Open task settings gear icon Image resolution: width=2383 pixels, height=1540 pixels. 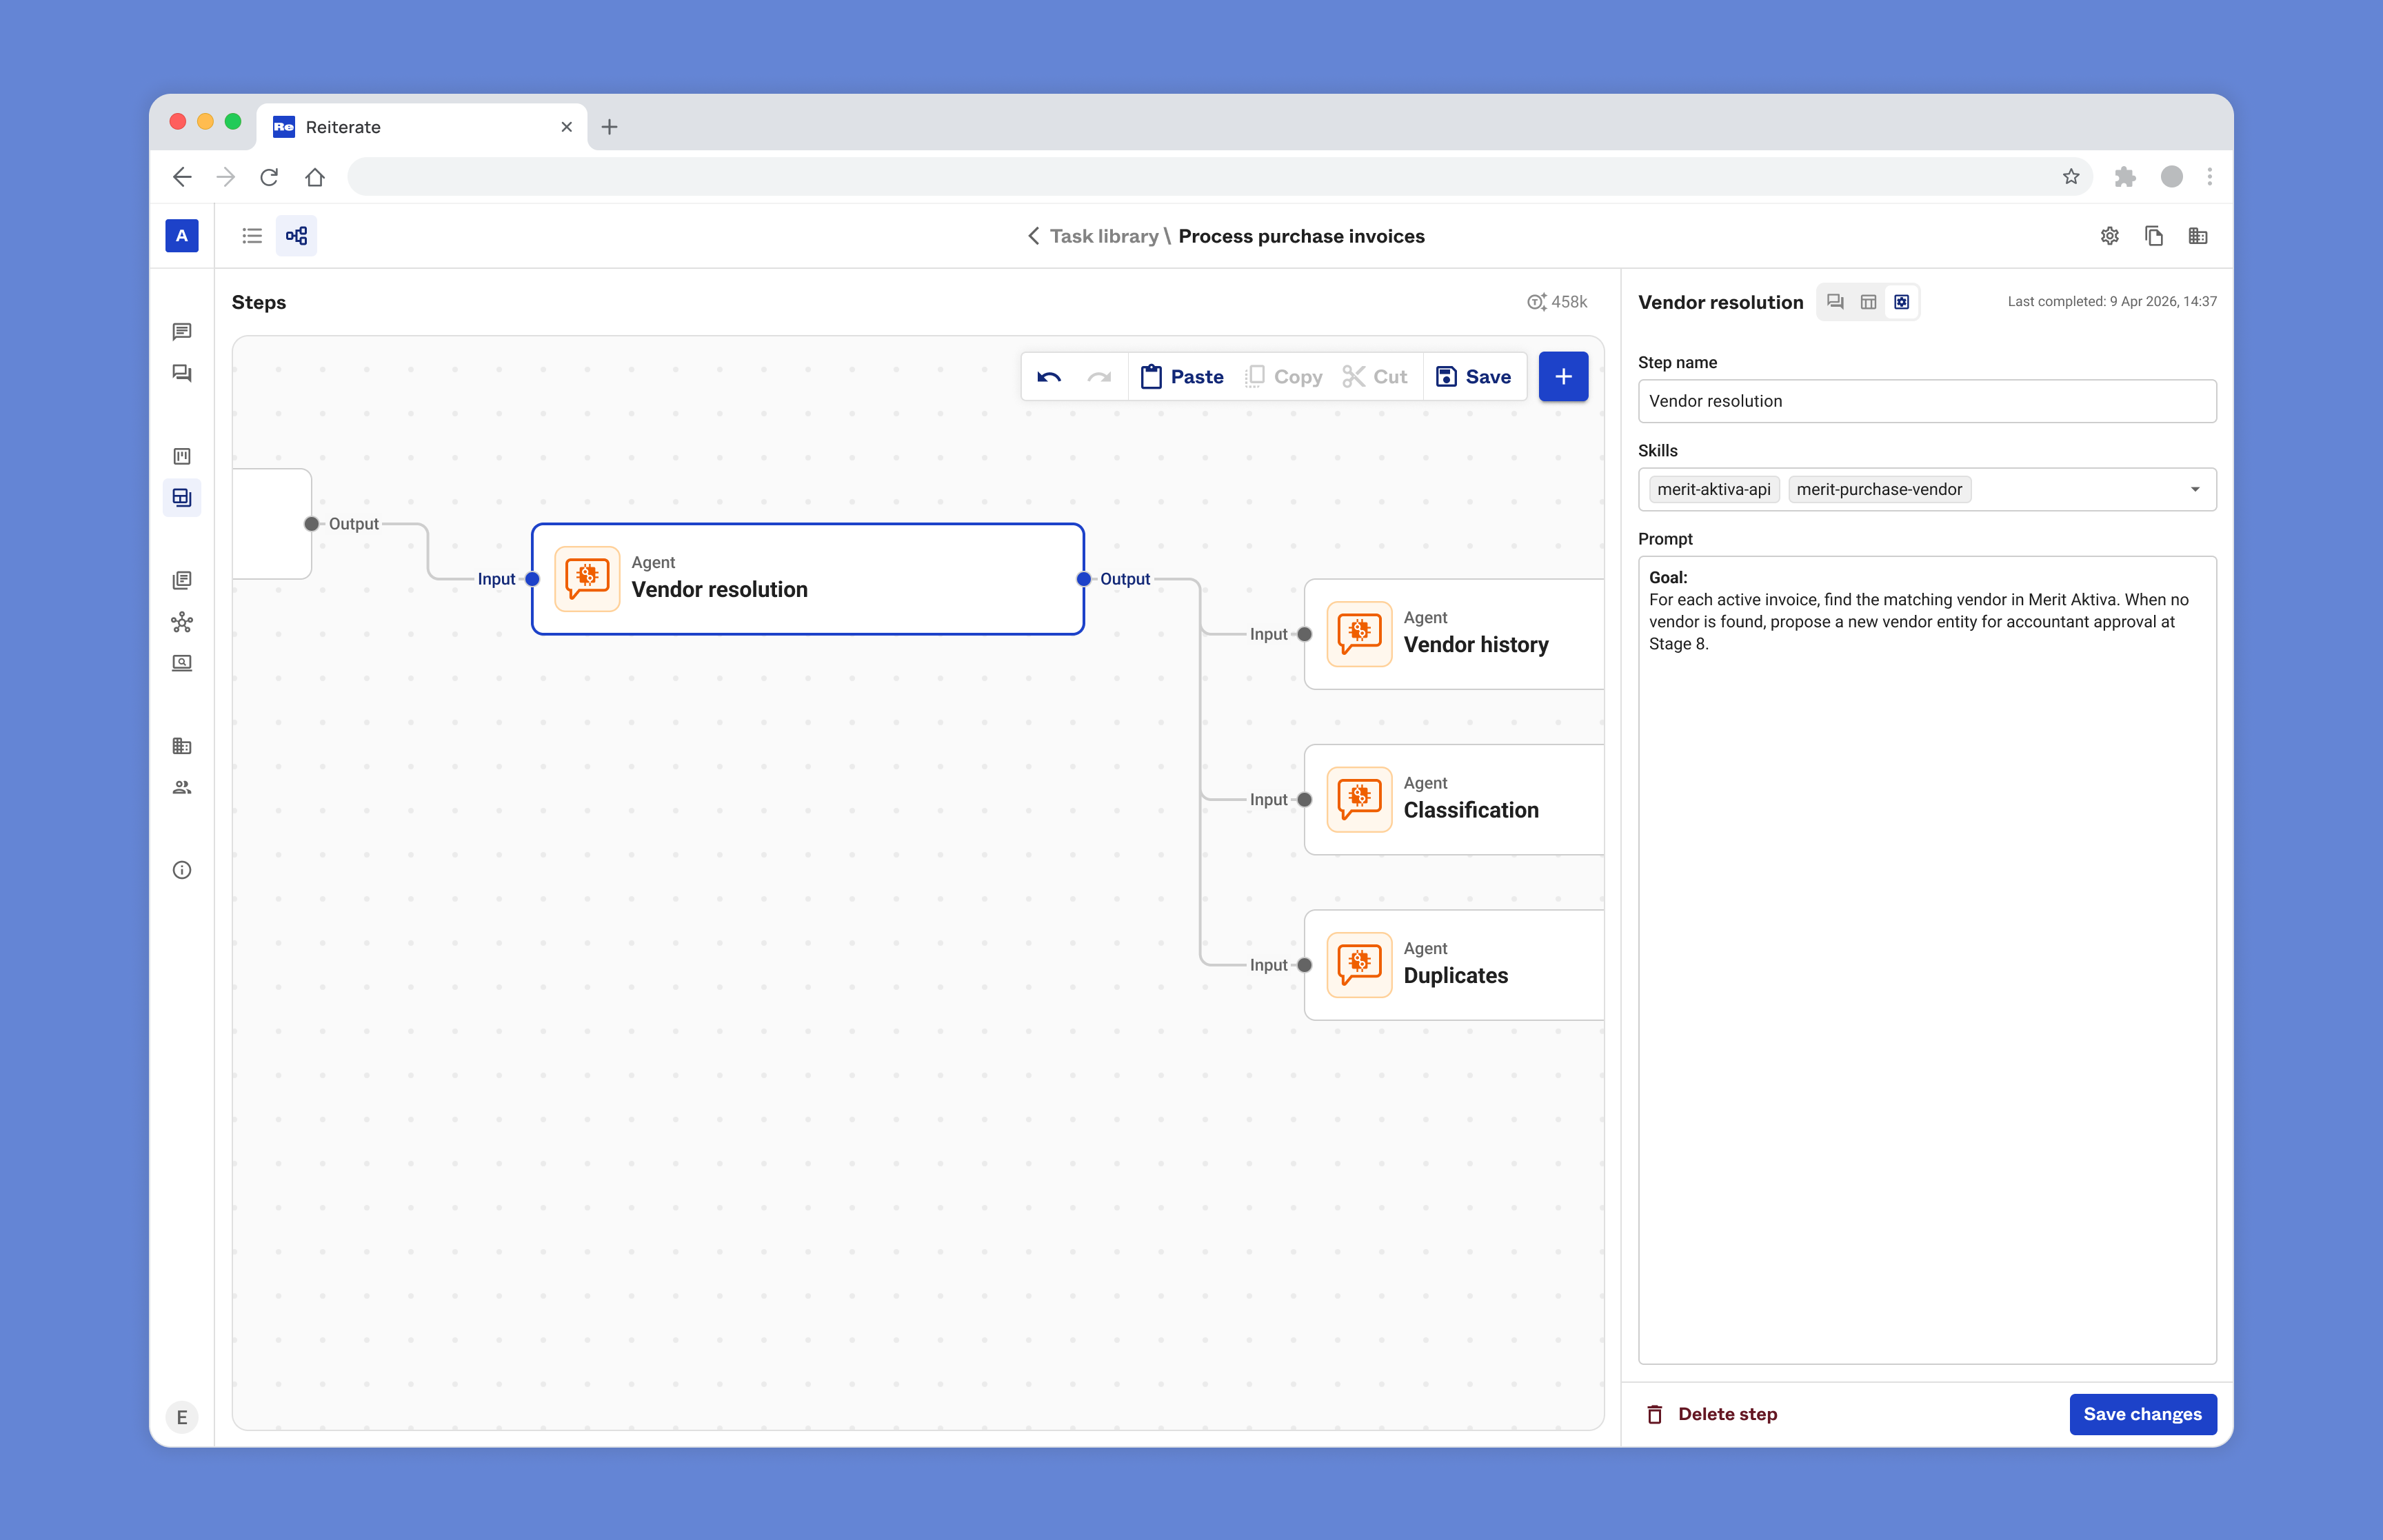point(2109,236)
